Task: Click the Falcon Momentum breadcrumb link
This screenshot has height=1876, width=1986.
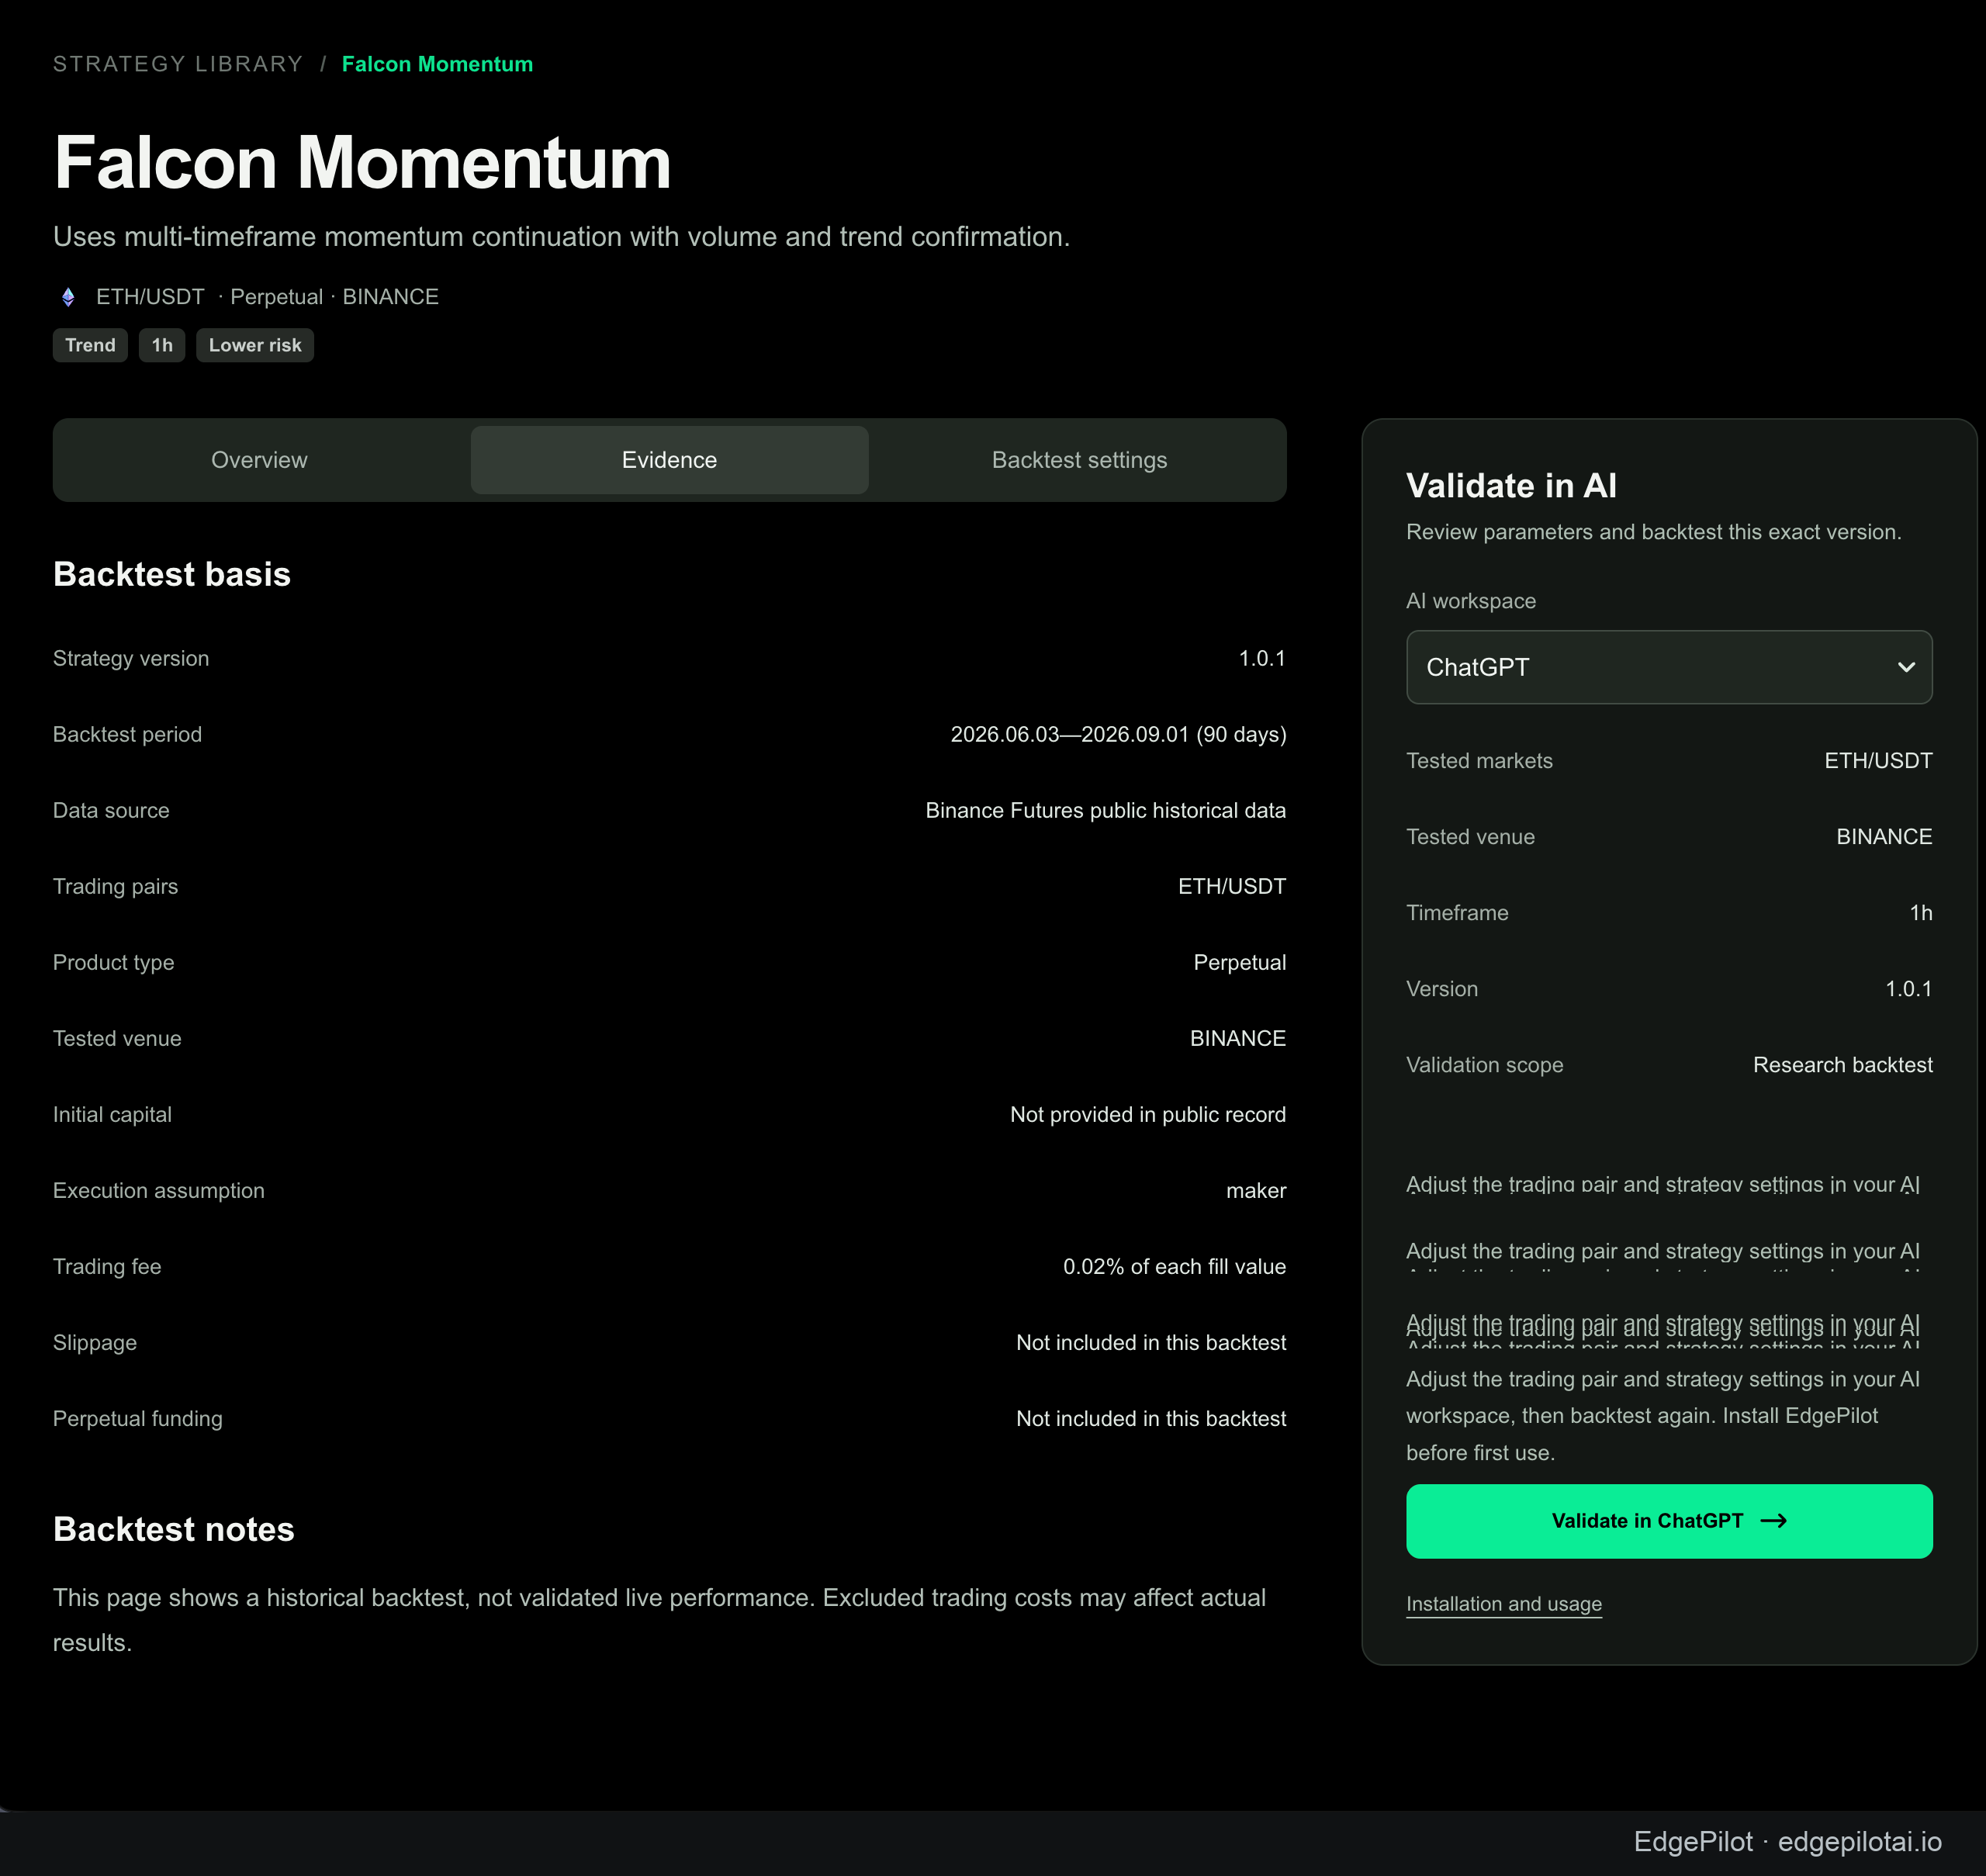Action: [x=437, y=64]
